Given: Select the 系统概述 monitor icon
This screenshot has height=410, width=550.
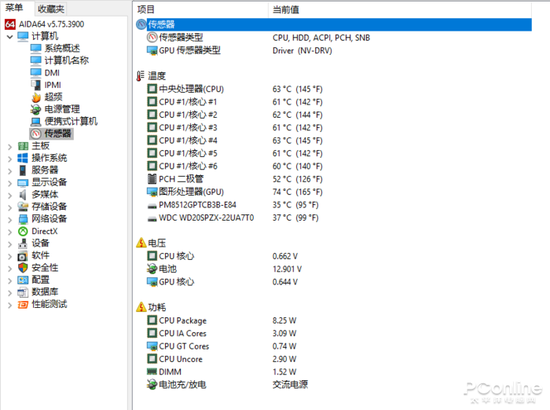Looking at the screenshot, I should (x=35, y=48).
